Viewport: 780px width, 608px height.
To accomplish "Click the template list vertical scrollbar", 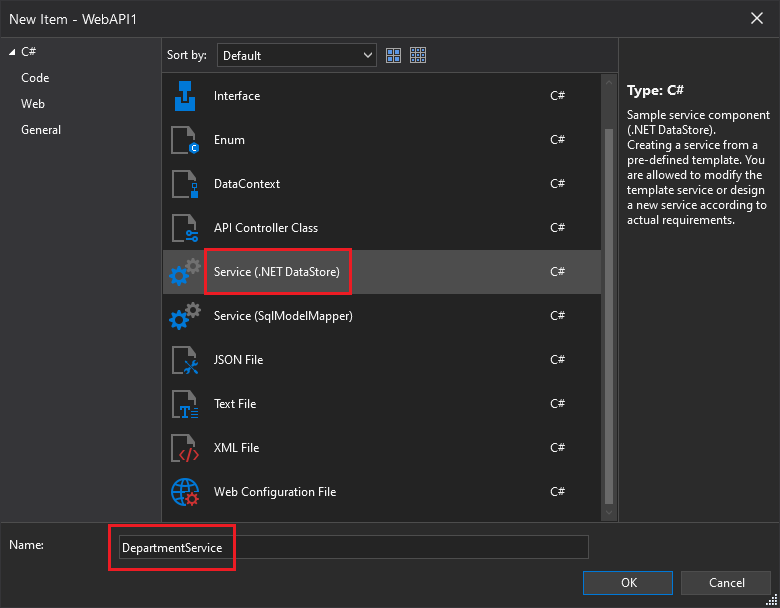I will pyautogui.click(x=609, y=300).
